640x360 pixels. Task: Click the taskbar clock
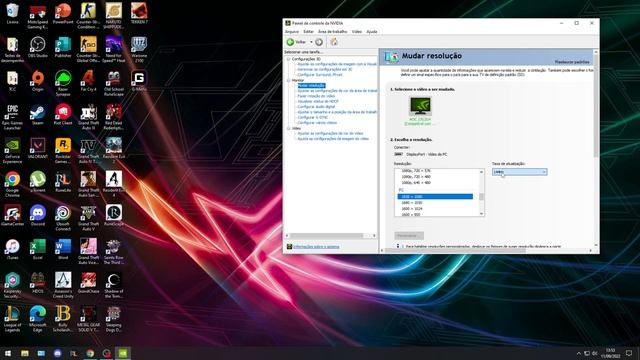(x=610, y=353)
